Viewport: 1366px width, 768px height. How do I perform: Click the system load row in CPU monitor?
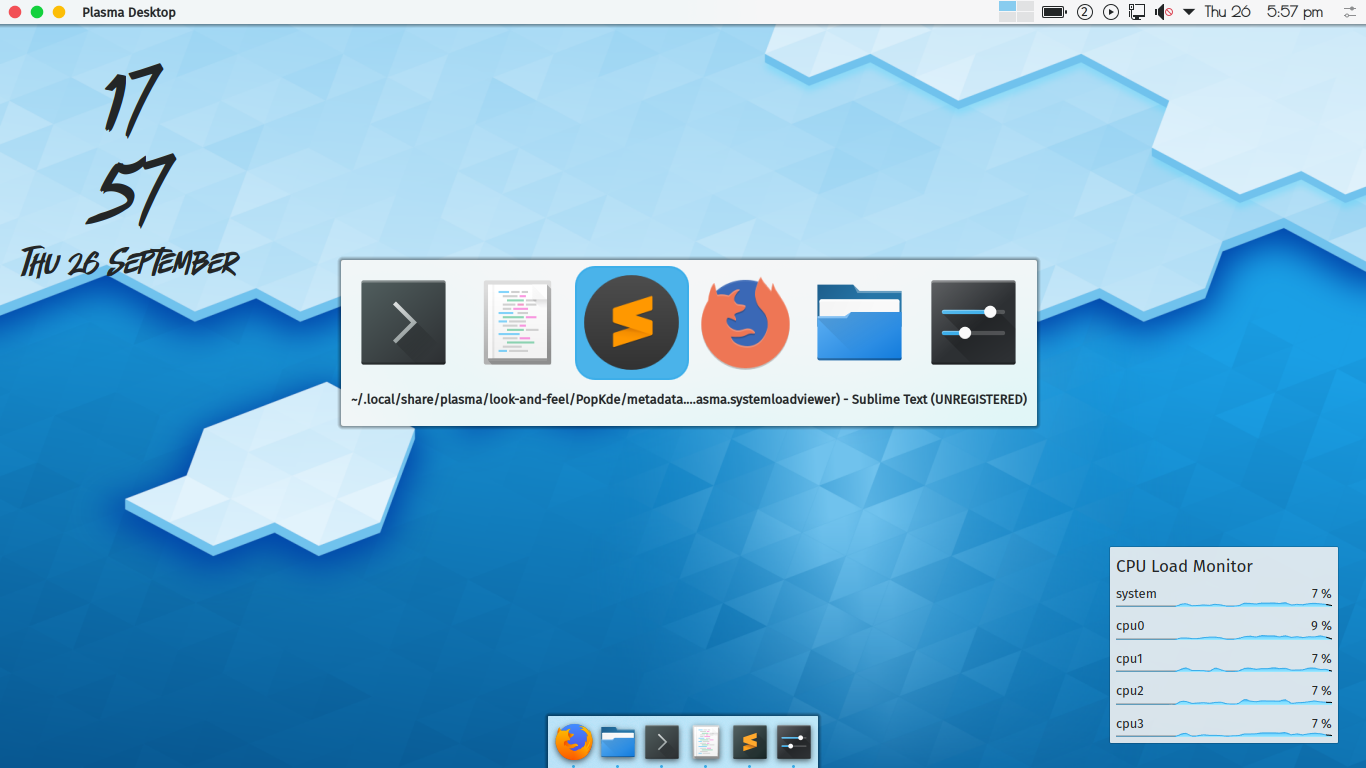[x=1224, y=596]
